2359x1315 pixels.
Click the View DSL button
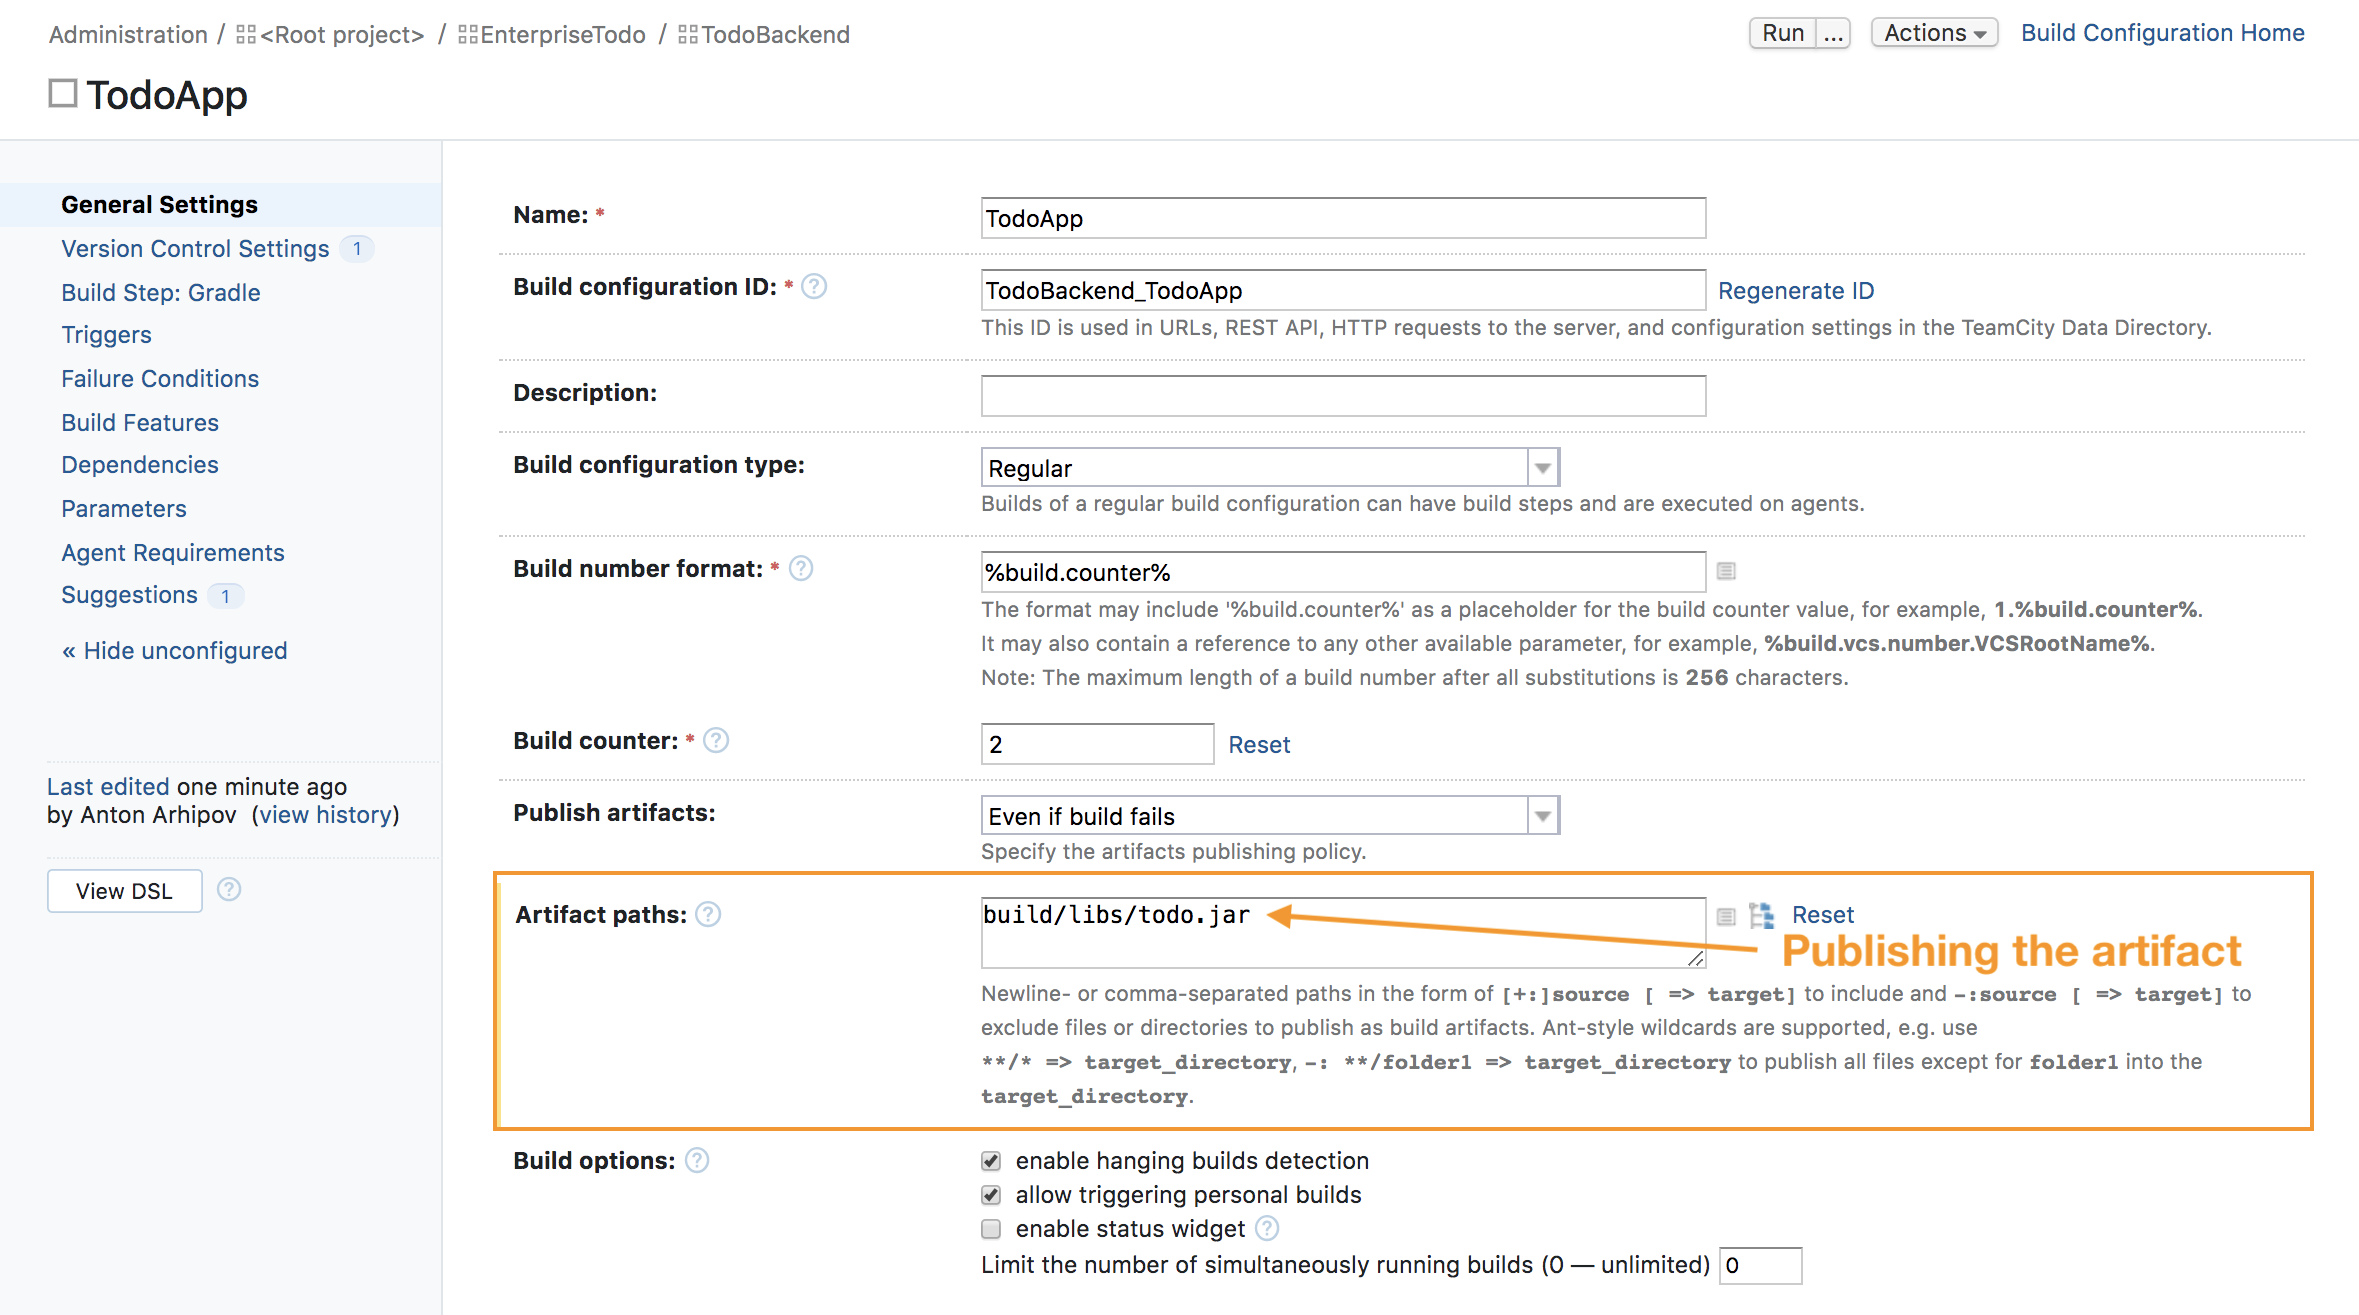(125, 889)
